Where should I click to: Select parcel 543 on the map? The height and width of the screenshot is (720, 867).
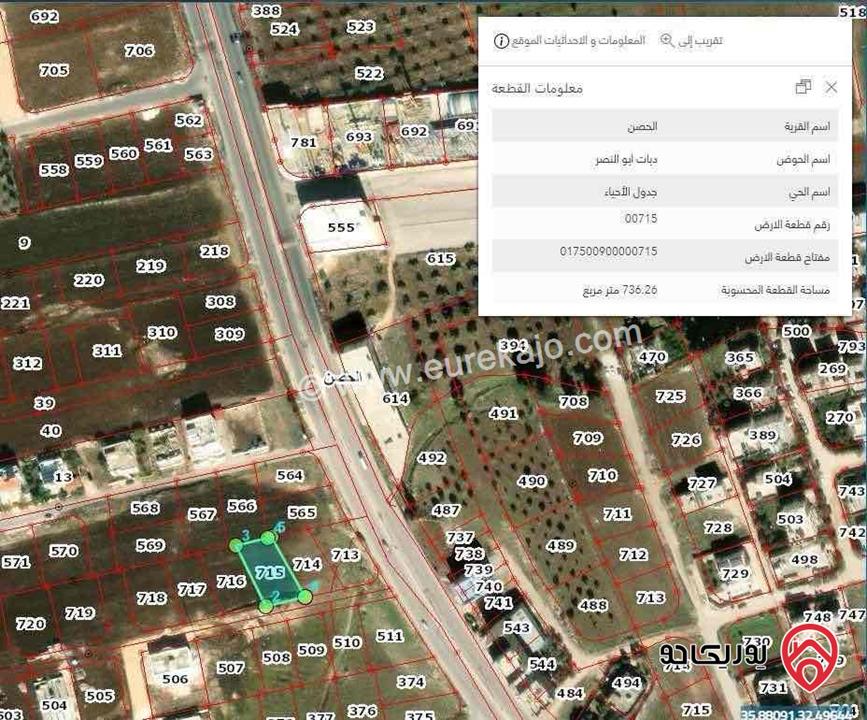click(x=516, y=628)
